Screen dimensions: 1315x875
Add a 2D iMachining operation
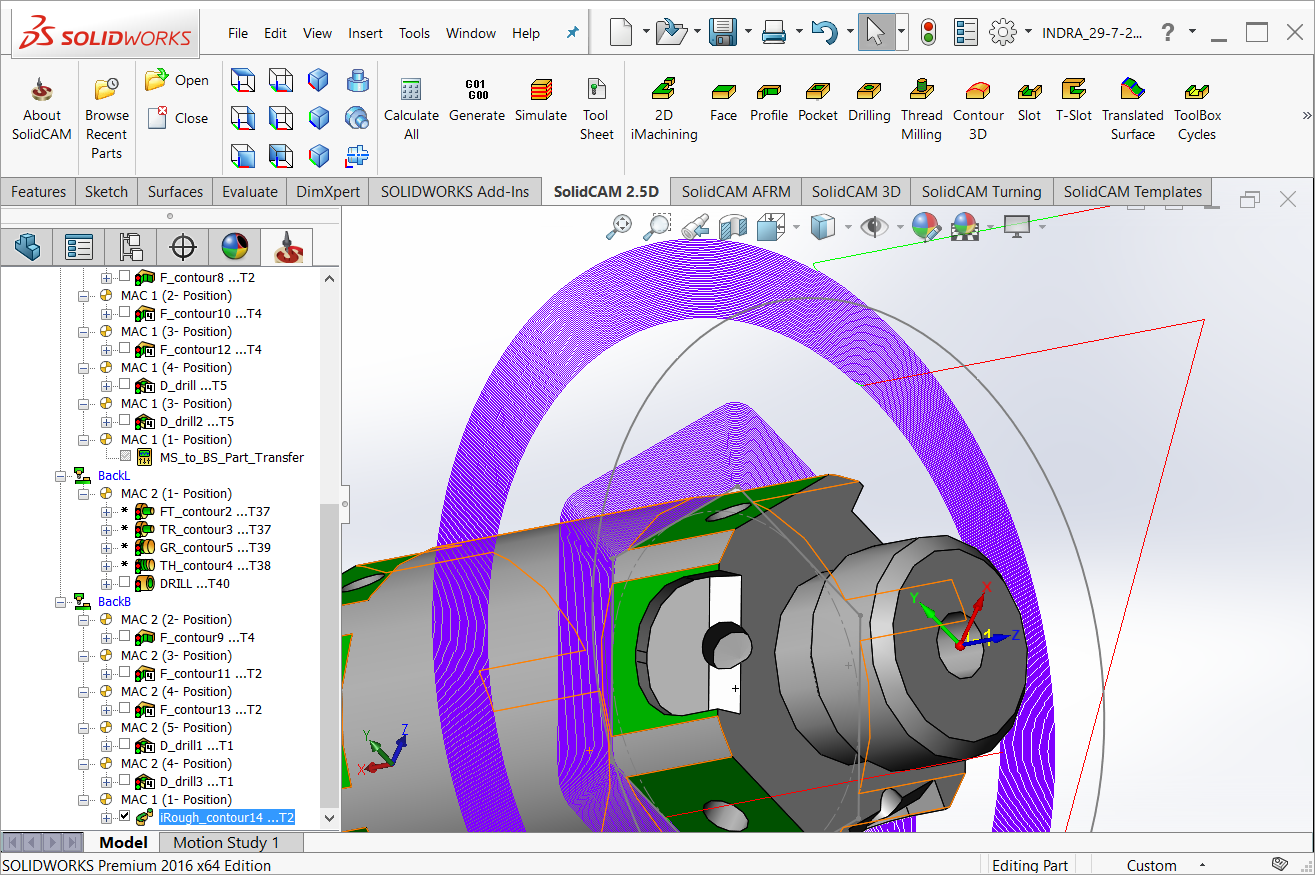point(664,110)
